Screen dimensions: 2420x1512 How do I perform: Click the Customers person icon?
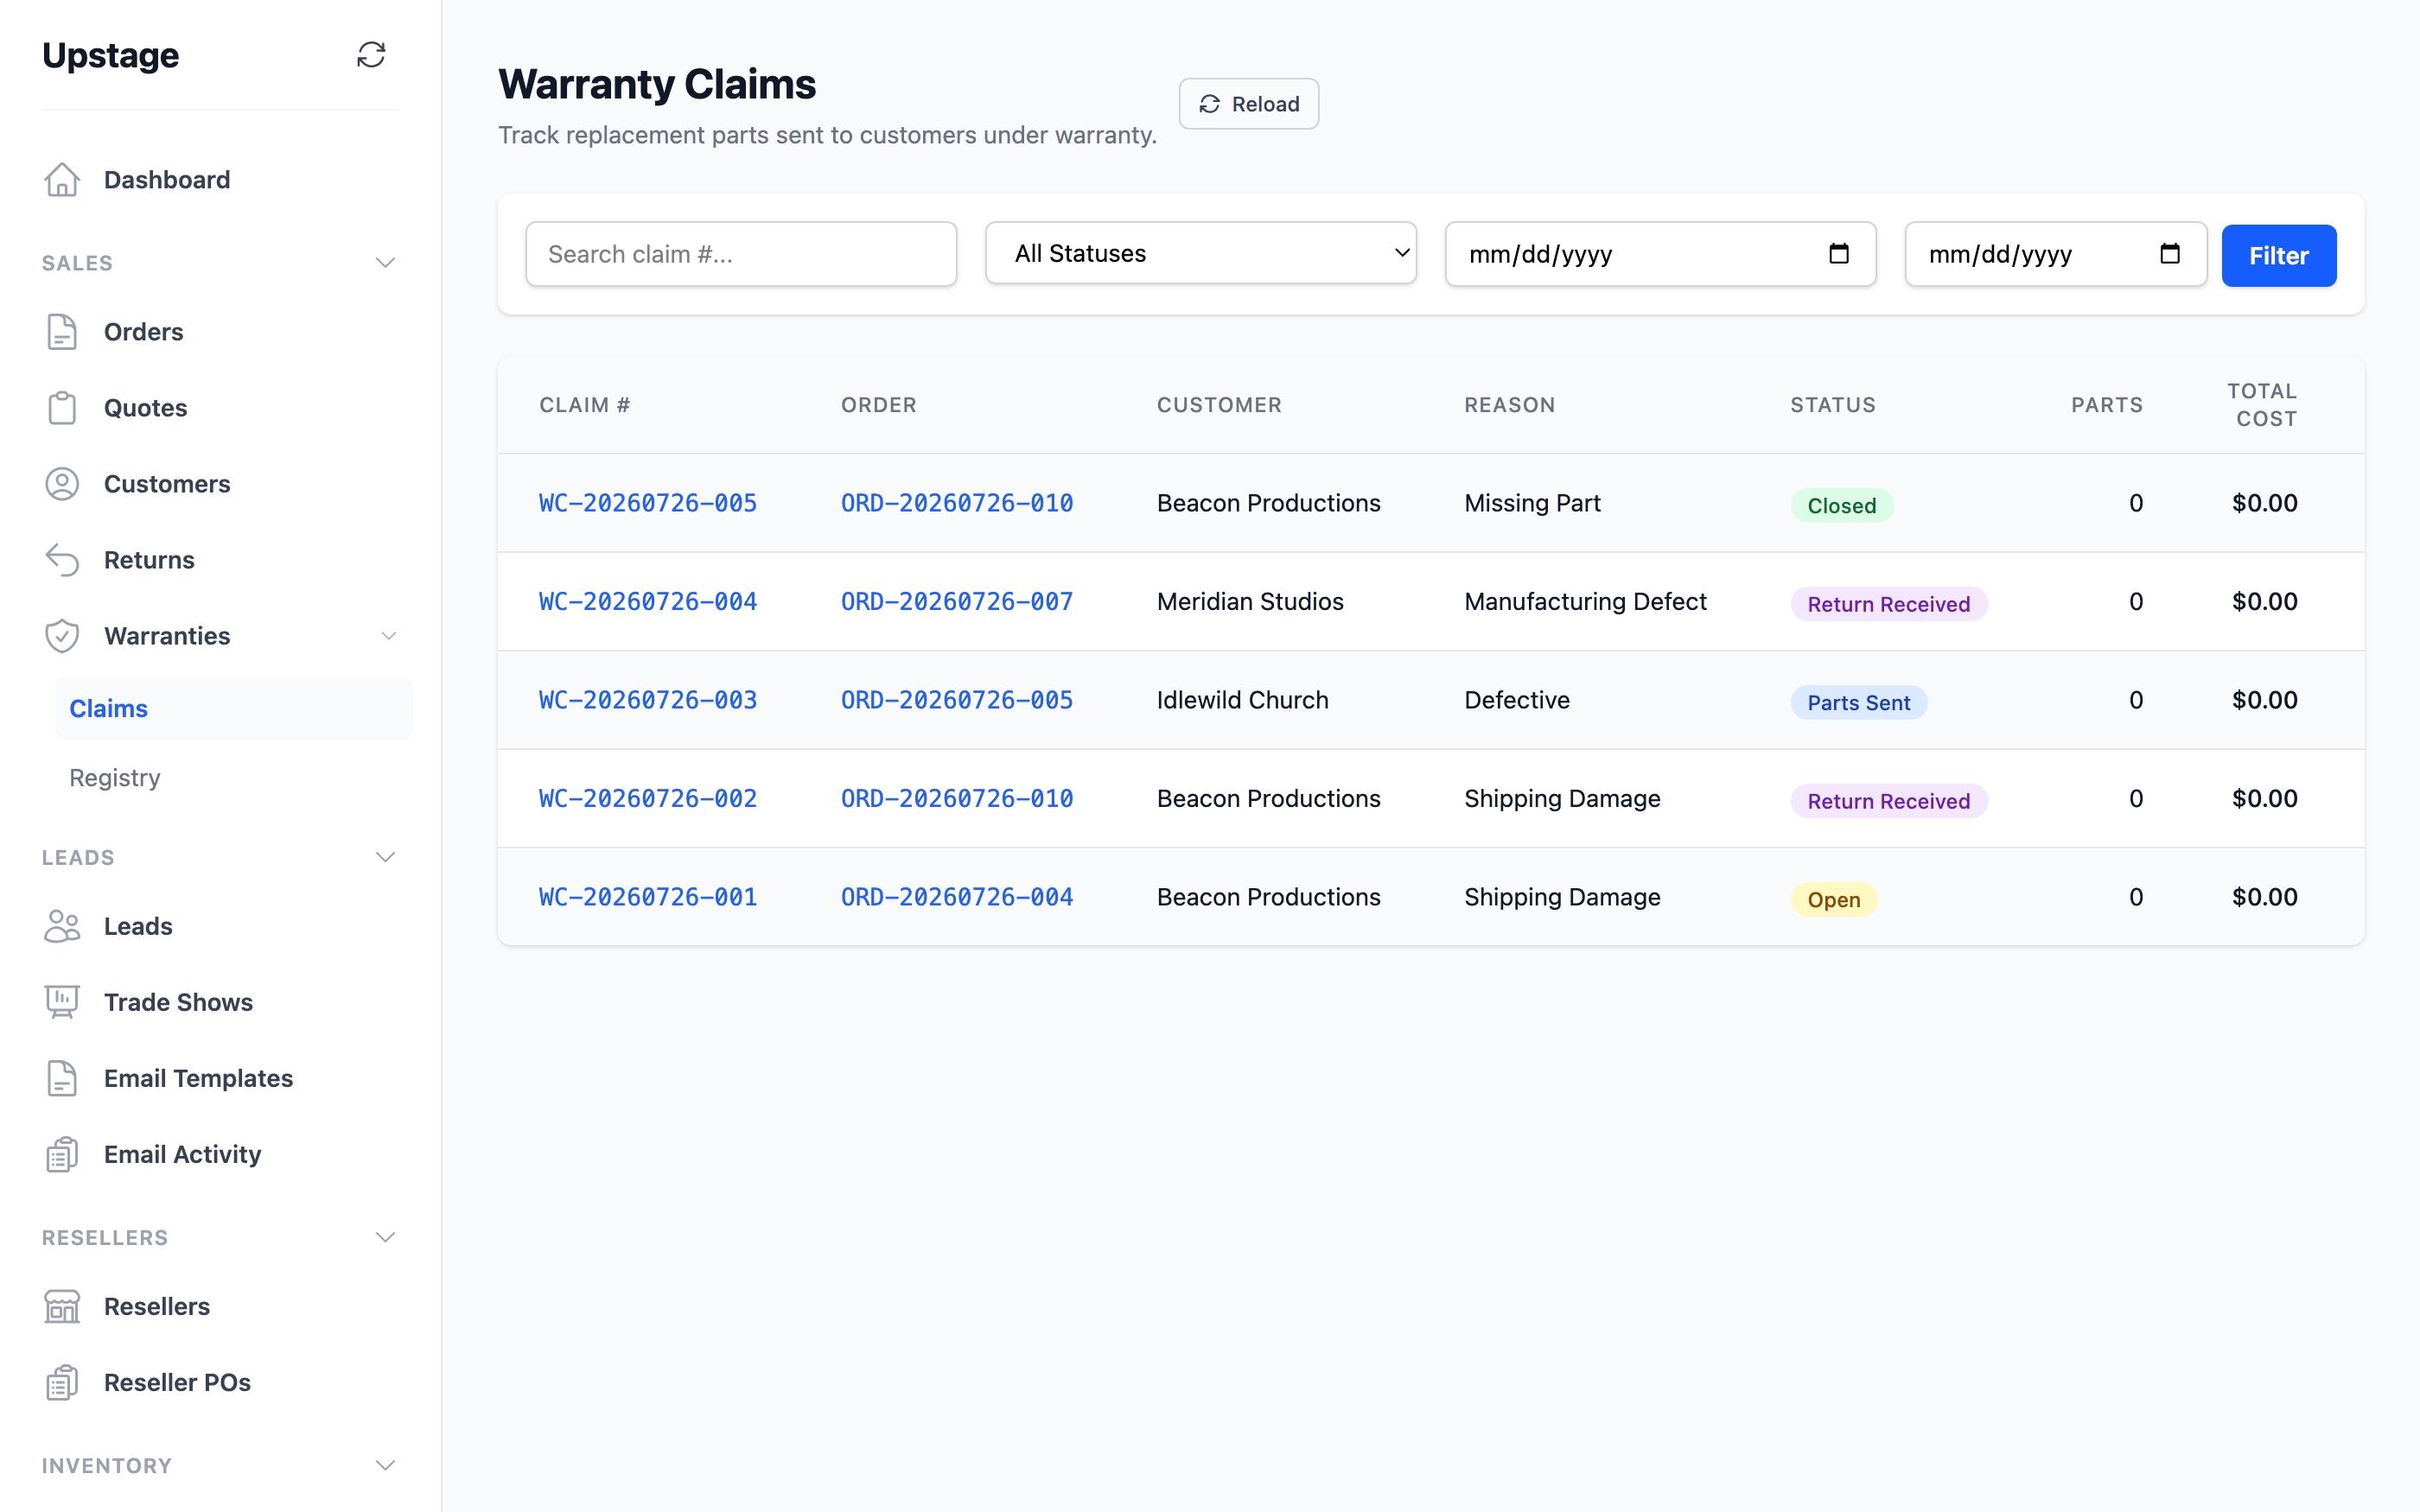(x=62, y=484)
